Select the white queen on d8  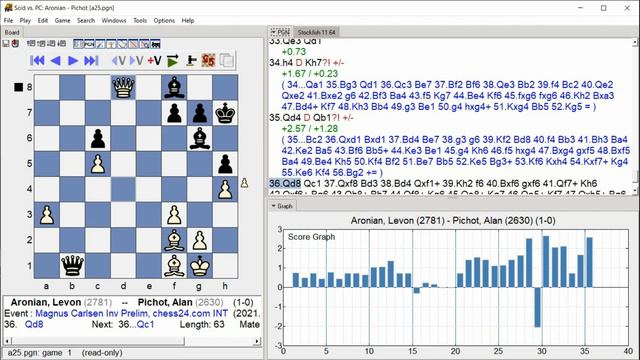pyautogui.click(x=123, y=87)
